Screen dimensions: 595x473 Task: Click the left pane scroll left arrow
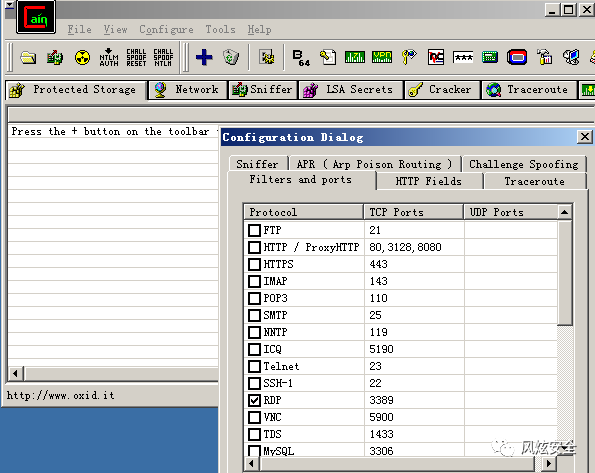click(x=15, y=374)
